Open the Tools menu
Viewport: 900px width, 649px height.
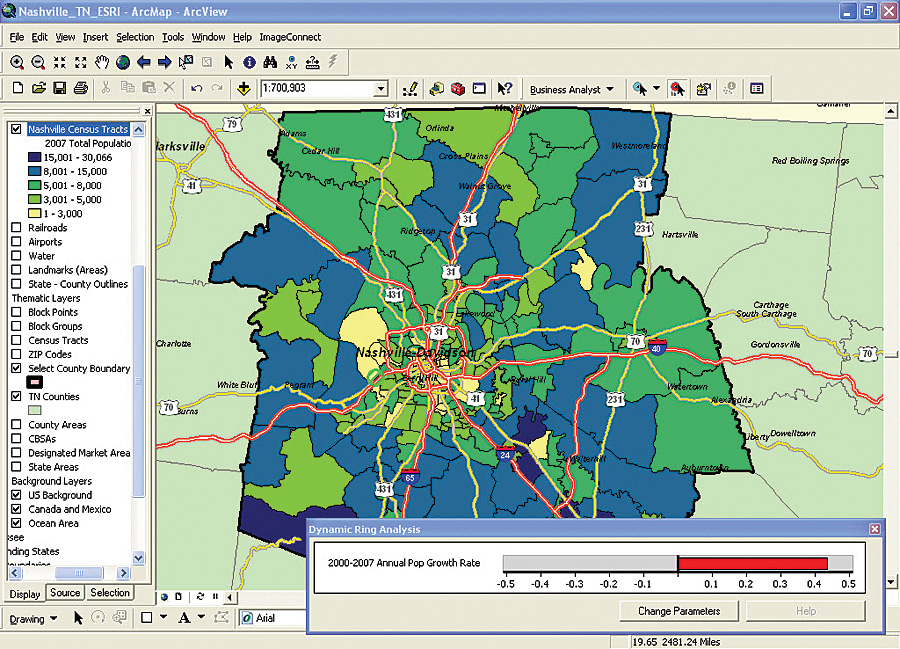(x=173, y=37)
